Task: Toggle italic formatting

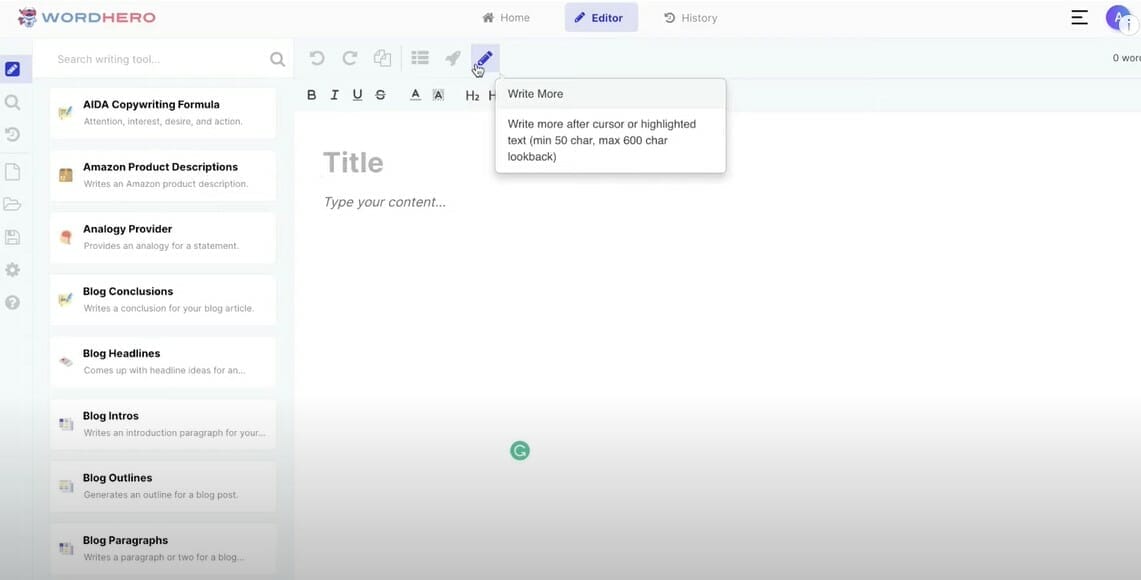Action: (x=334, y=95)
